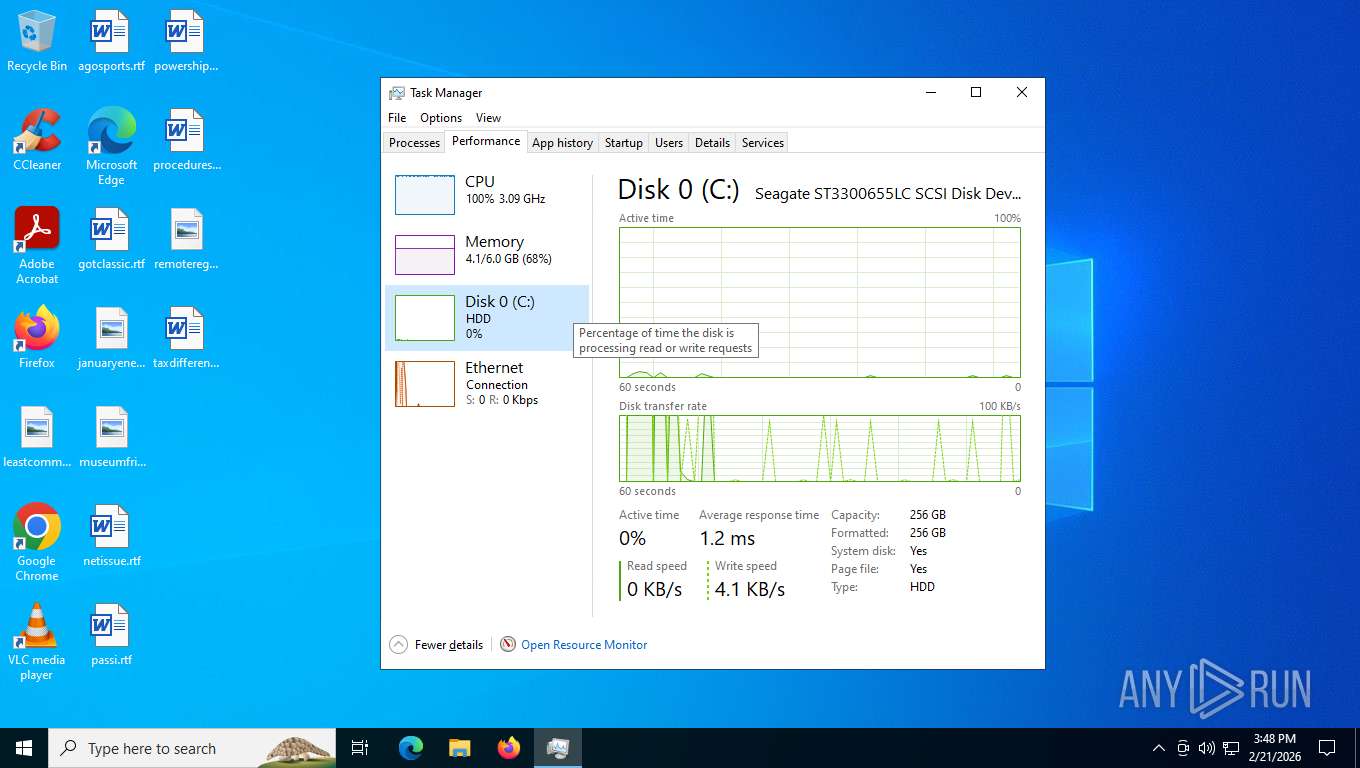Select the taxdifferen desktop document

[186, 338]
